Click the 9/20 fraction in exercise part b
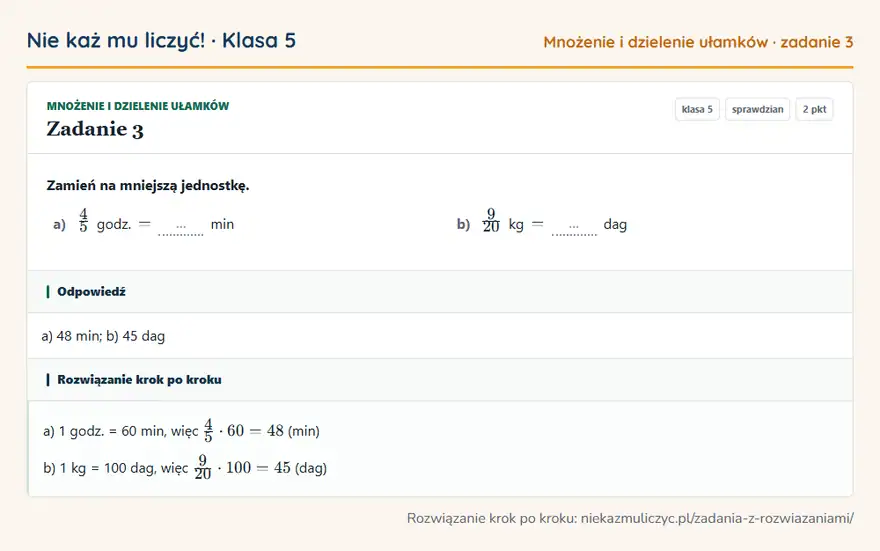880x551 pixels. (x=491, y=221)
